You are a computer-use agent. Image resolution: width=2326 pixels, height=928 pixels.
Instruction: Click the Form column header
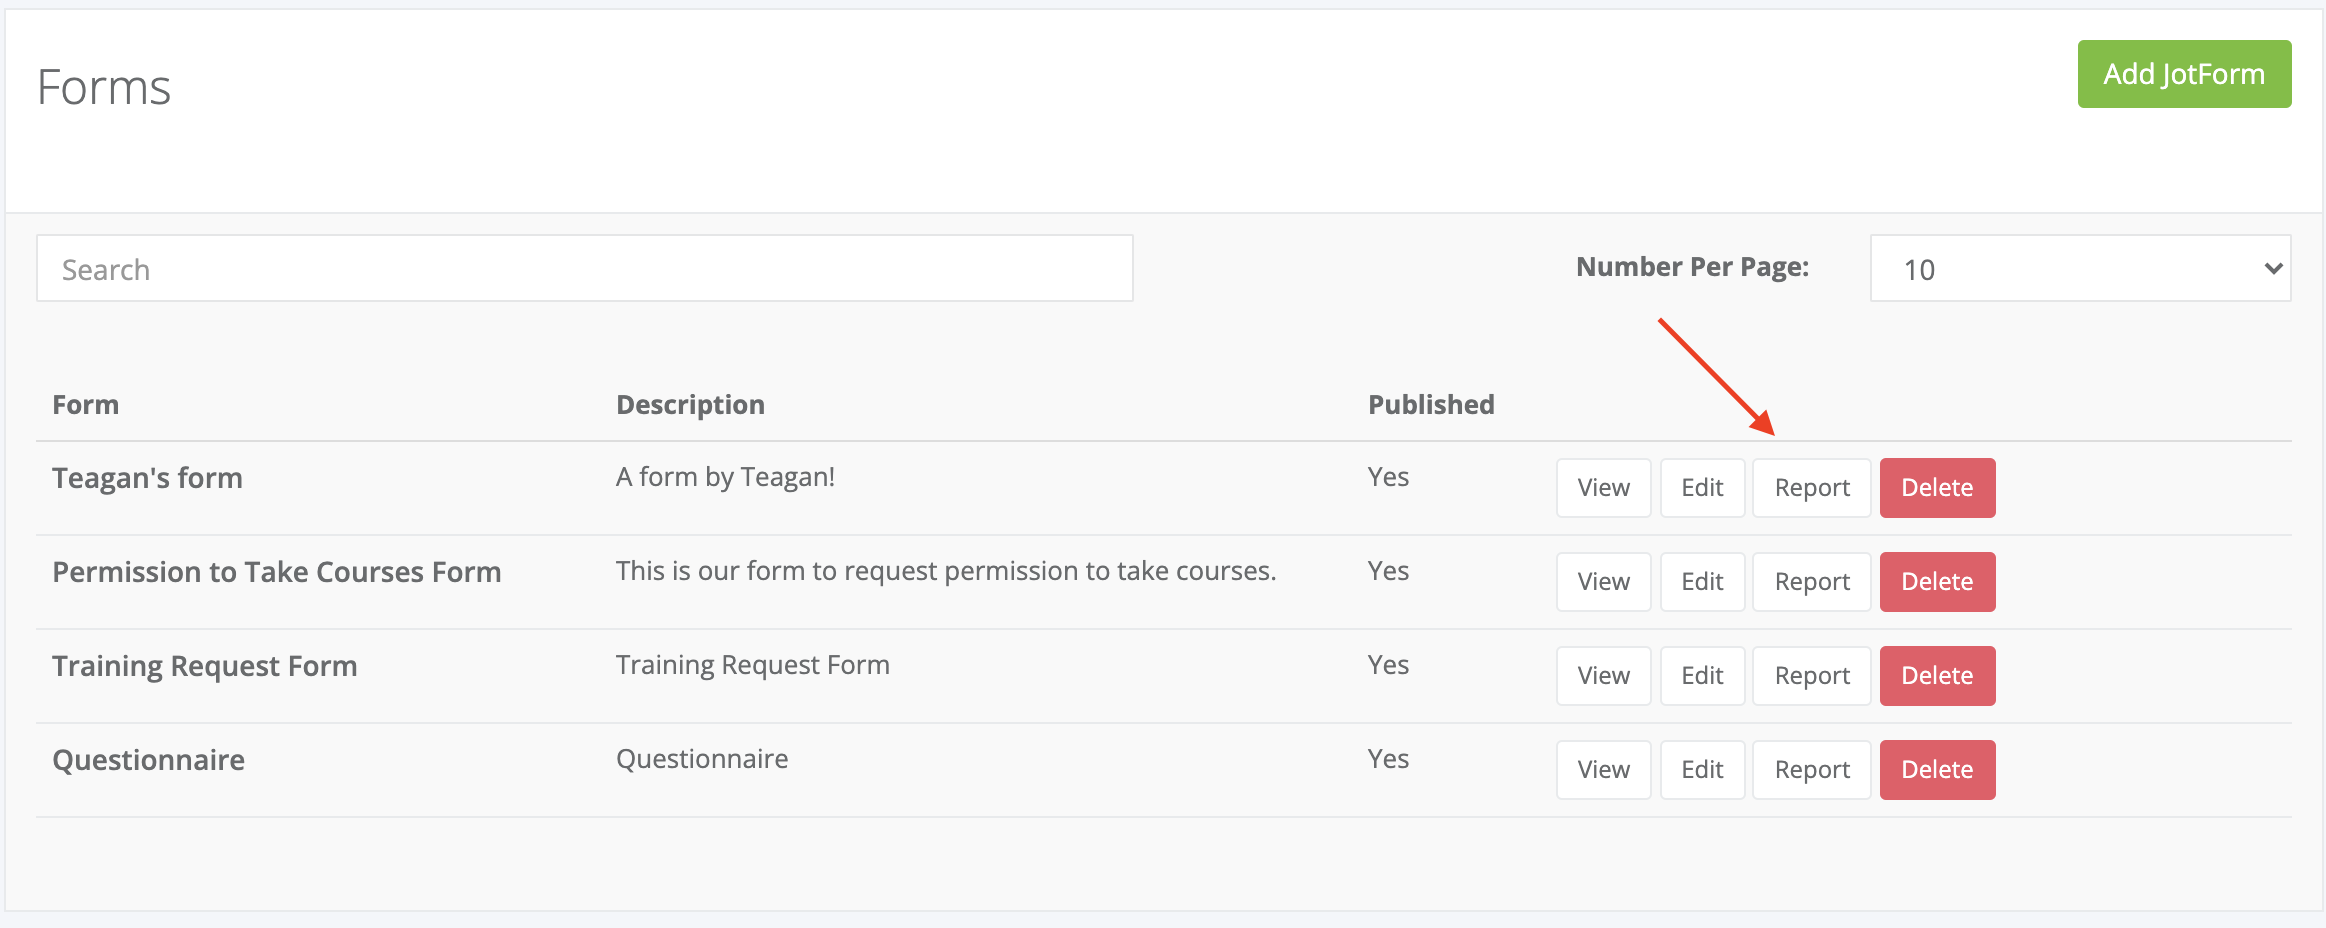click(85, 404)
